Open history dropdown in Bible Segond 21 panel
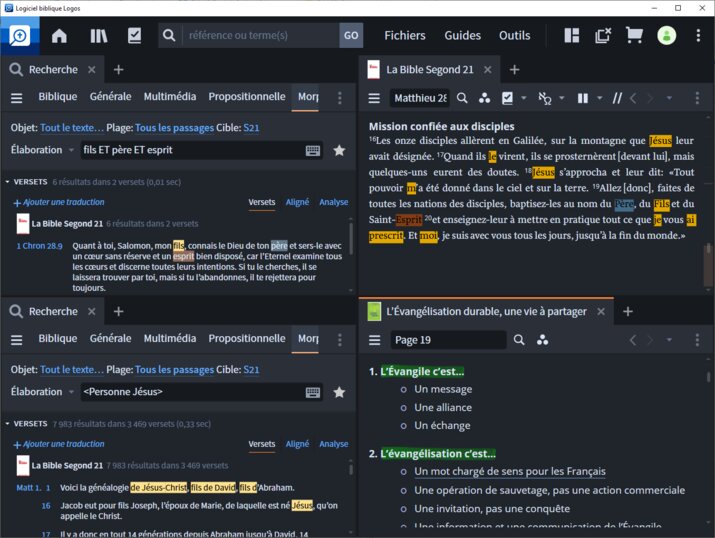 [669, 98]
